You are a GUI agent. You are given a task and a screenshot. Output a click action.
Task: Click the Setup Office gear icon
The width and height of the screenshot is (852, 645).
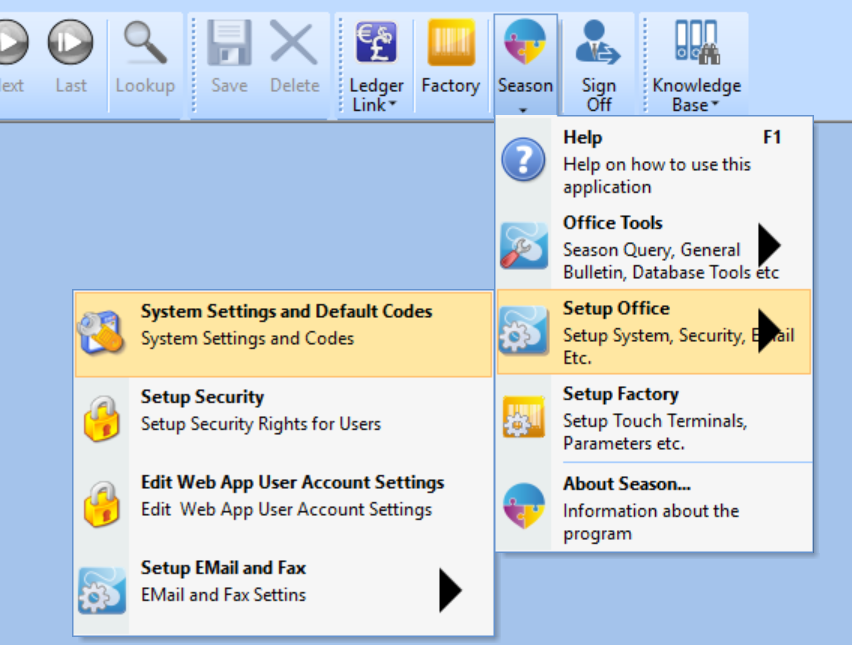(524, 331)
